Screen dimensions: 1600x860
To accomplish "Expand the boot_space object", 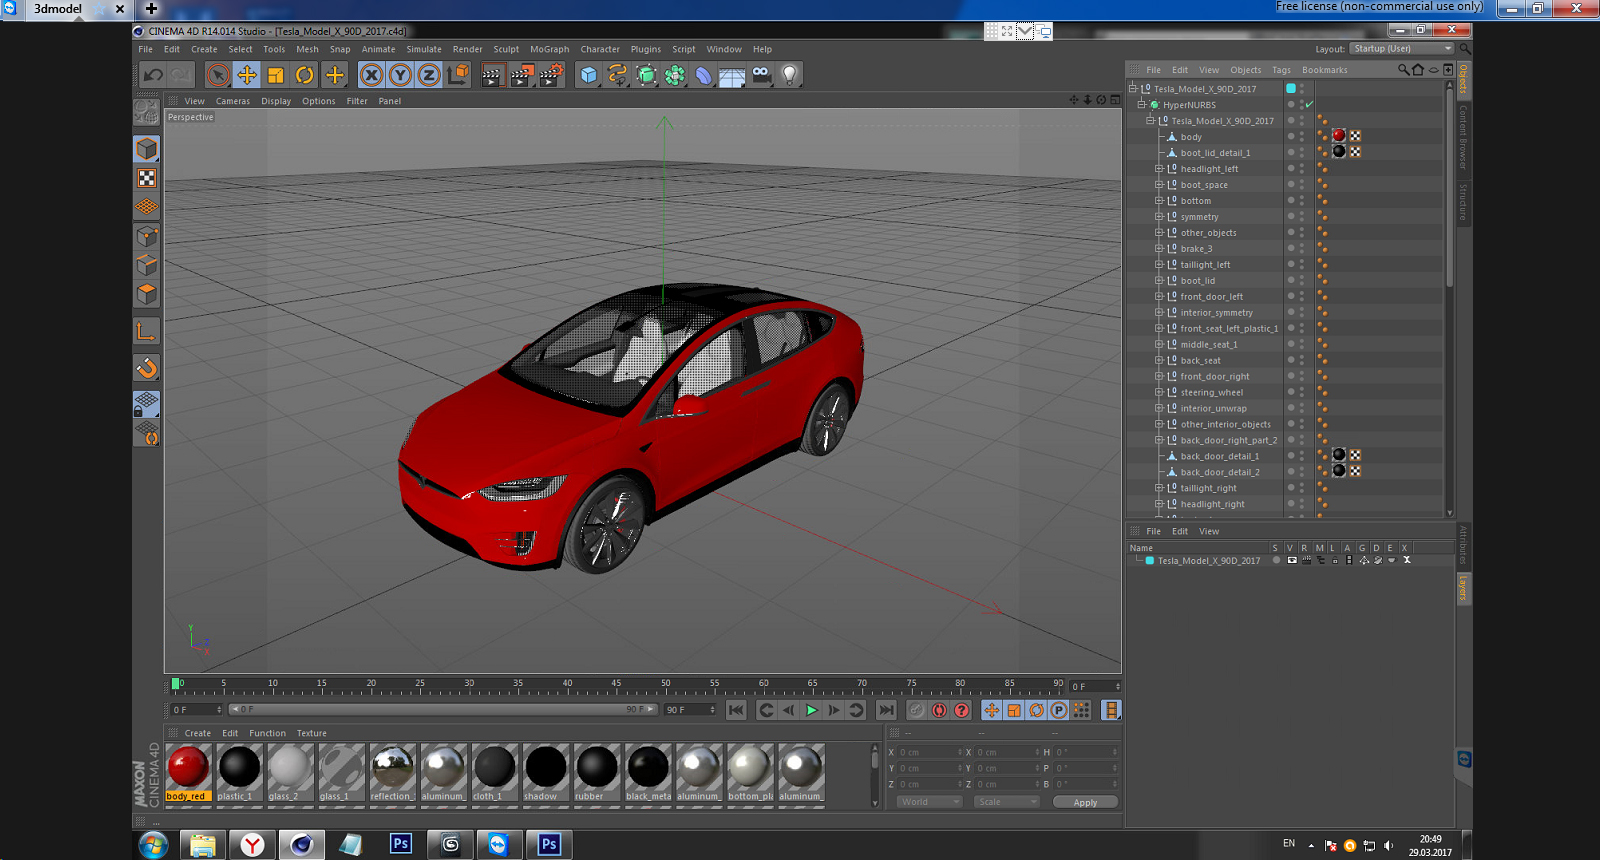I will [x=1159, y=185].
